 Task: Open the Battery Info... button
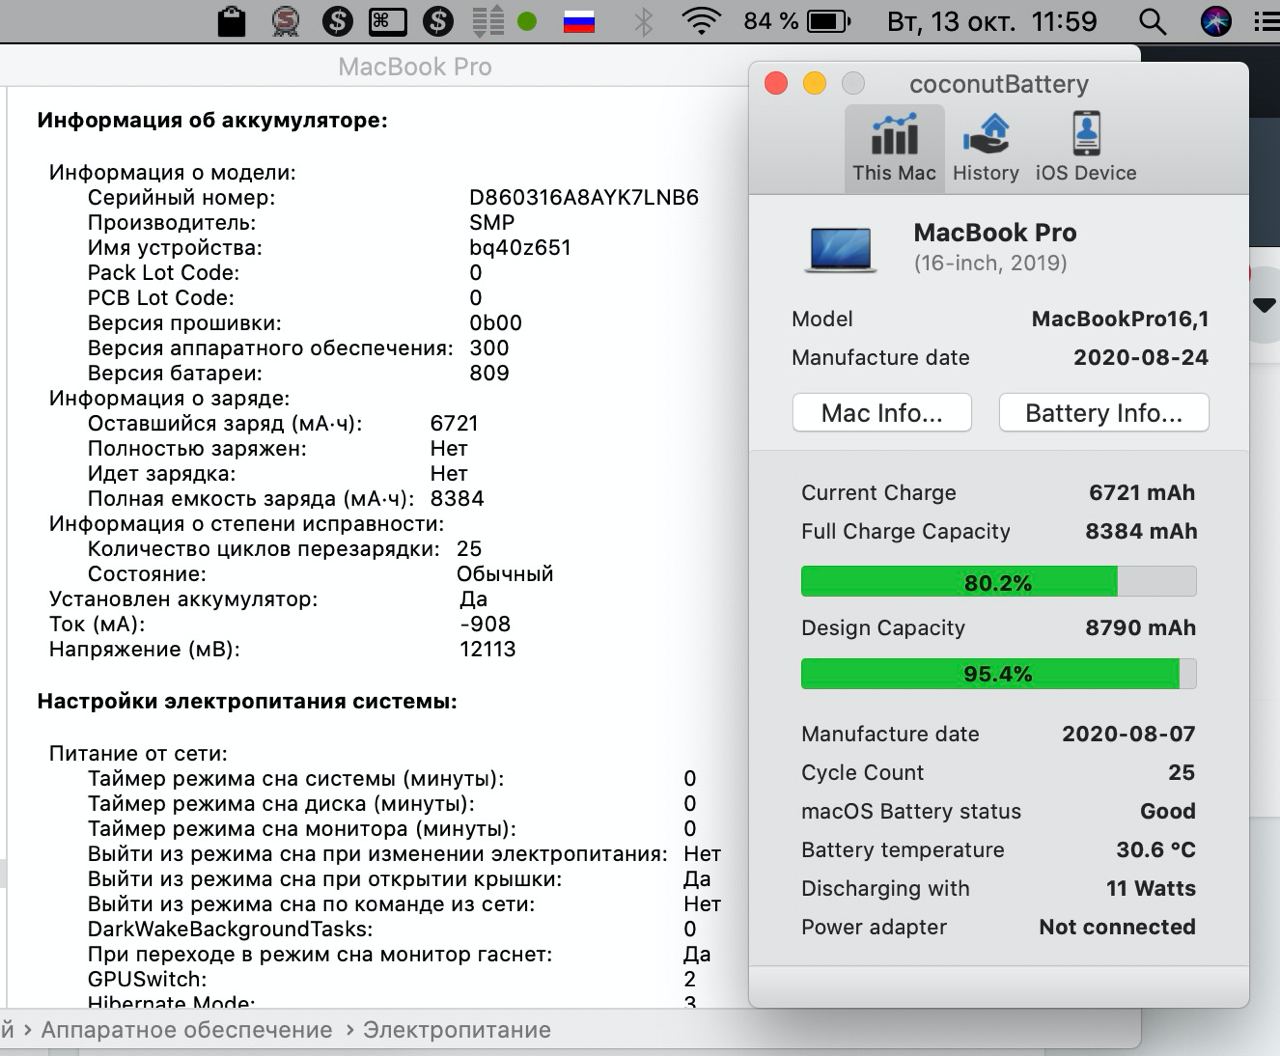1104,413
